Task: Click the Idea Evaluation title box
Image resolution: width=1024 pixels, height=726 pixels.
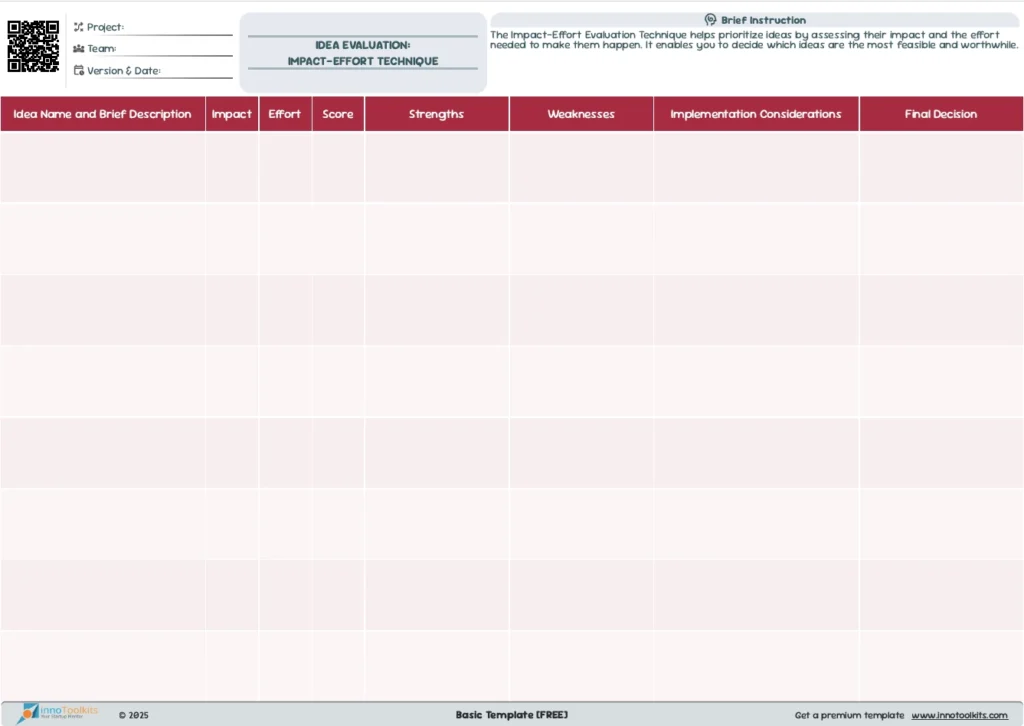Action: 363,53
